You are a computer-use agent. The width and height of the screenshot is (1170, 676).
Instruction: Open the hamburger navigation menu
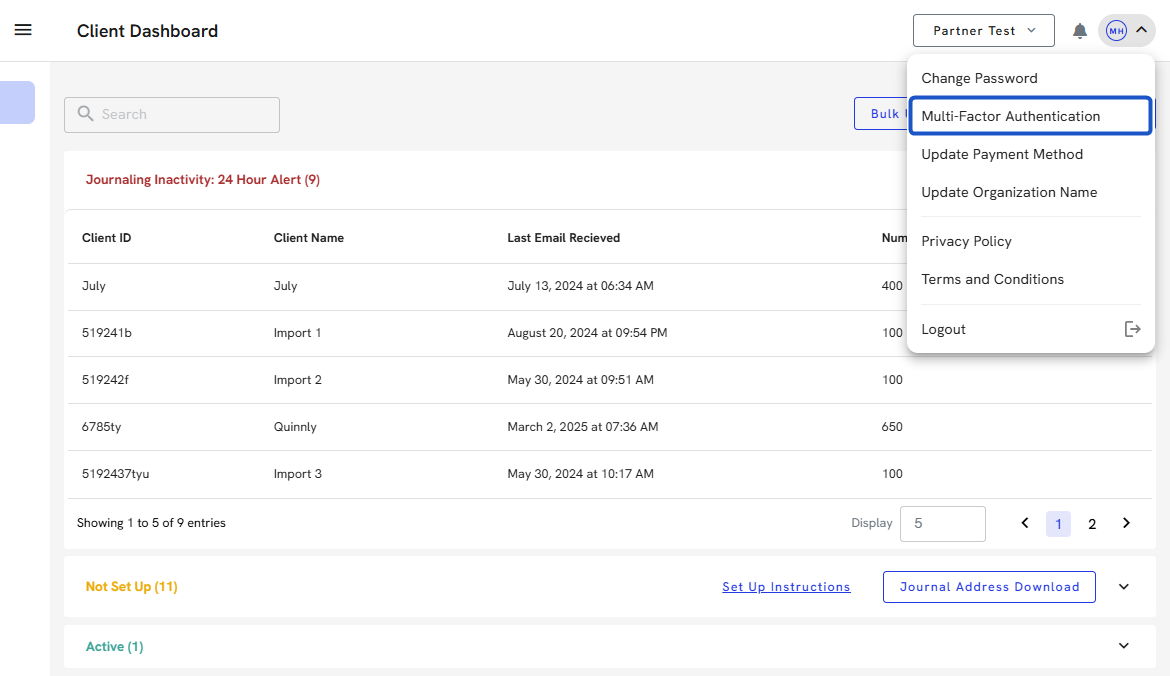tap(23, 30)
